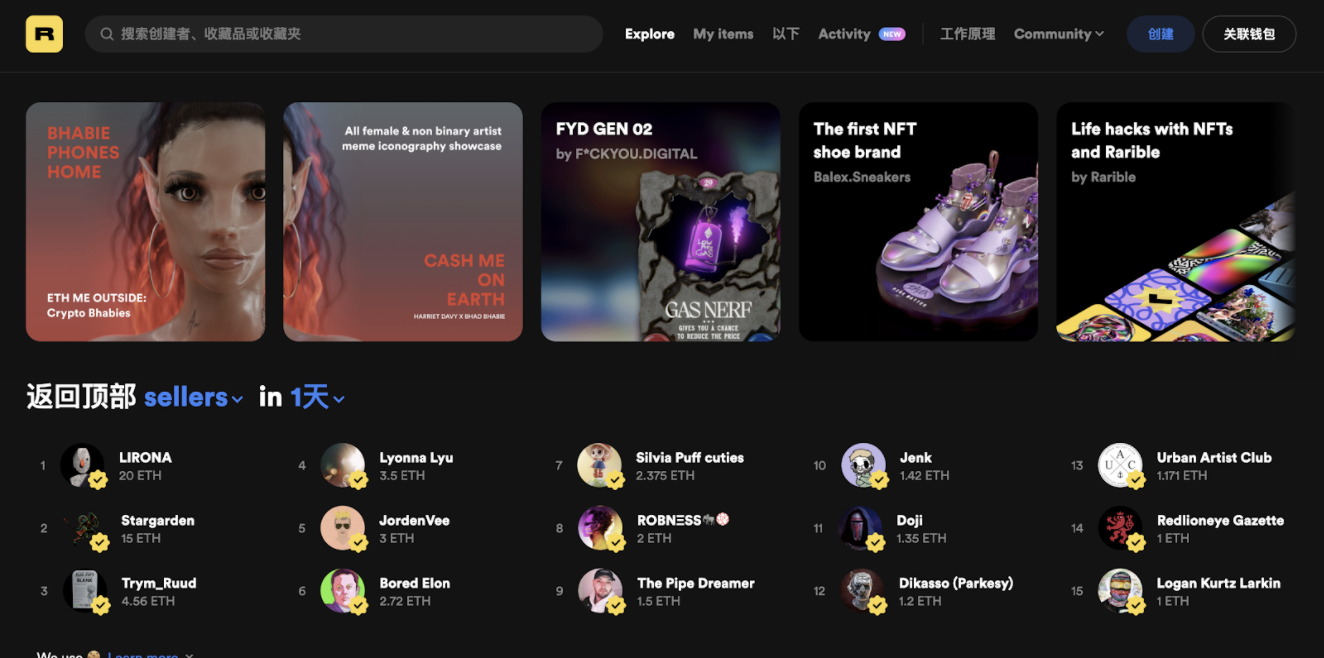Go to the Explore tab

pyautogui.click(x=649, y=34)
